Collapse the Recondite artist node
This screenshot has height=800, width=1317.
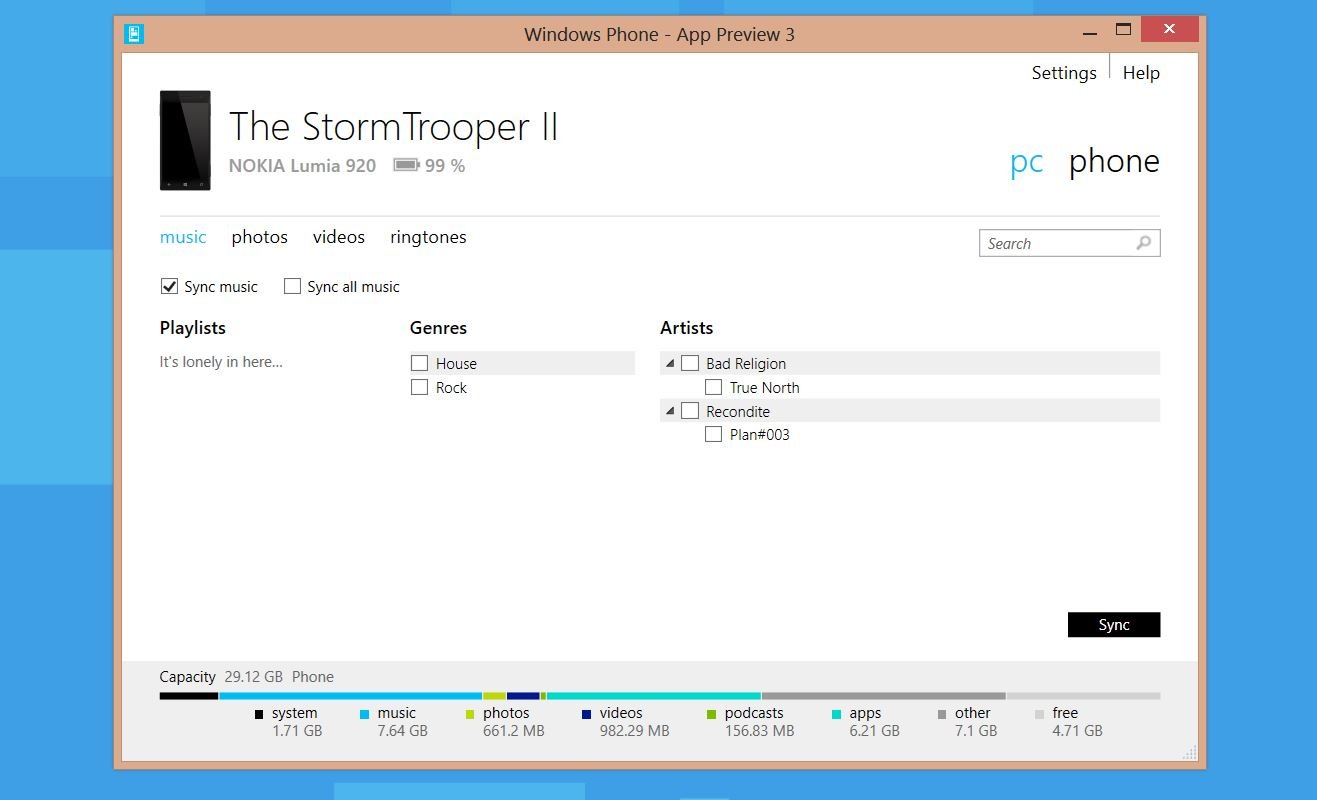(670, 411)
